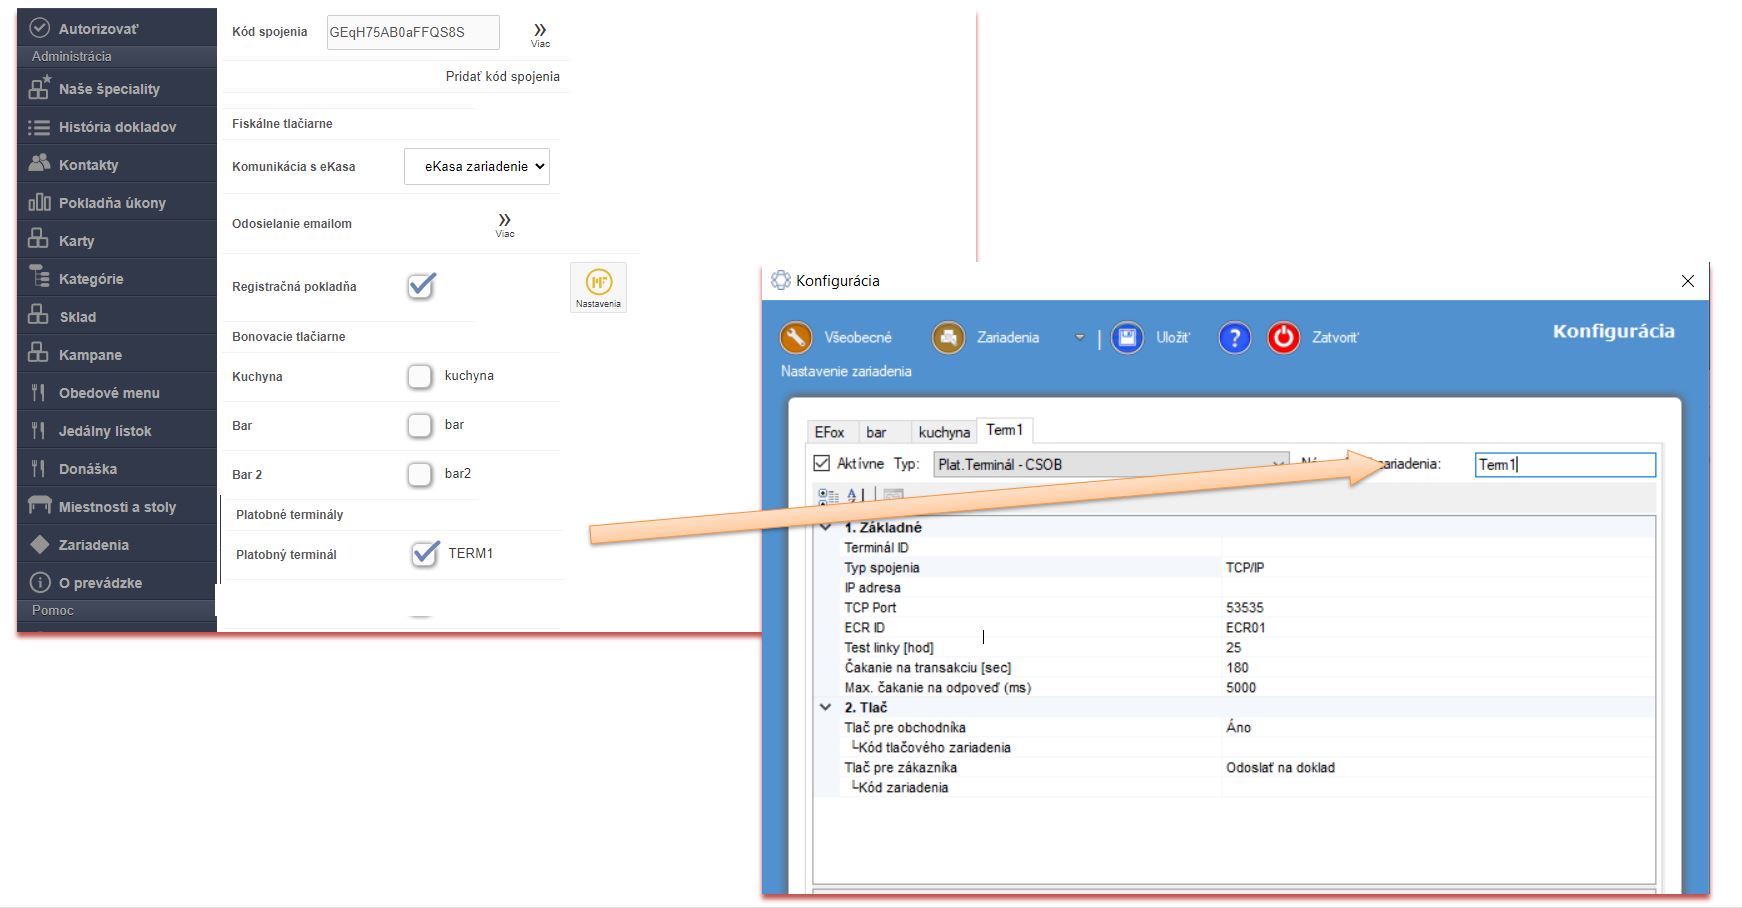
Task: Toggle the Aktívne checkbox
Action: (822, 464)
